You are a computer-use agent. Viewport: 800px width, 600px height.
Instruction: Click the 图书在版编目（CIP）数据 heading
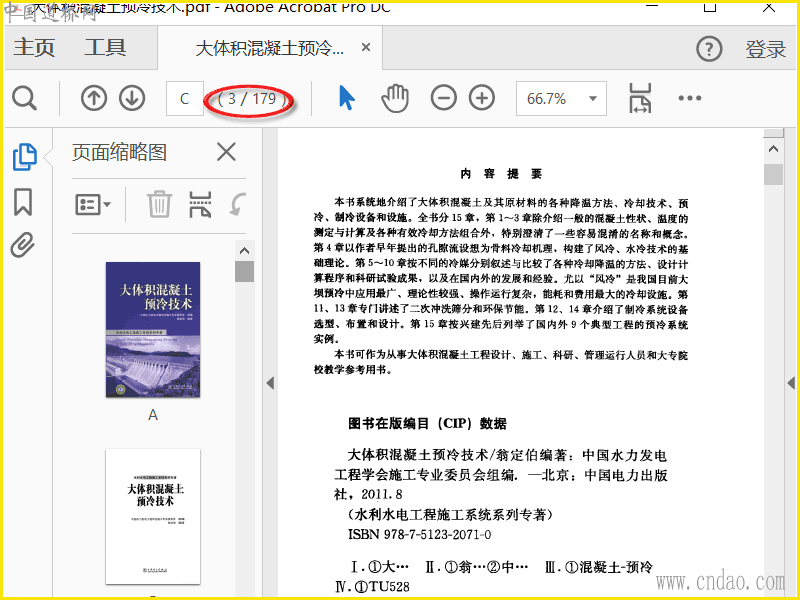[428, 423]
